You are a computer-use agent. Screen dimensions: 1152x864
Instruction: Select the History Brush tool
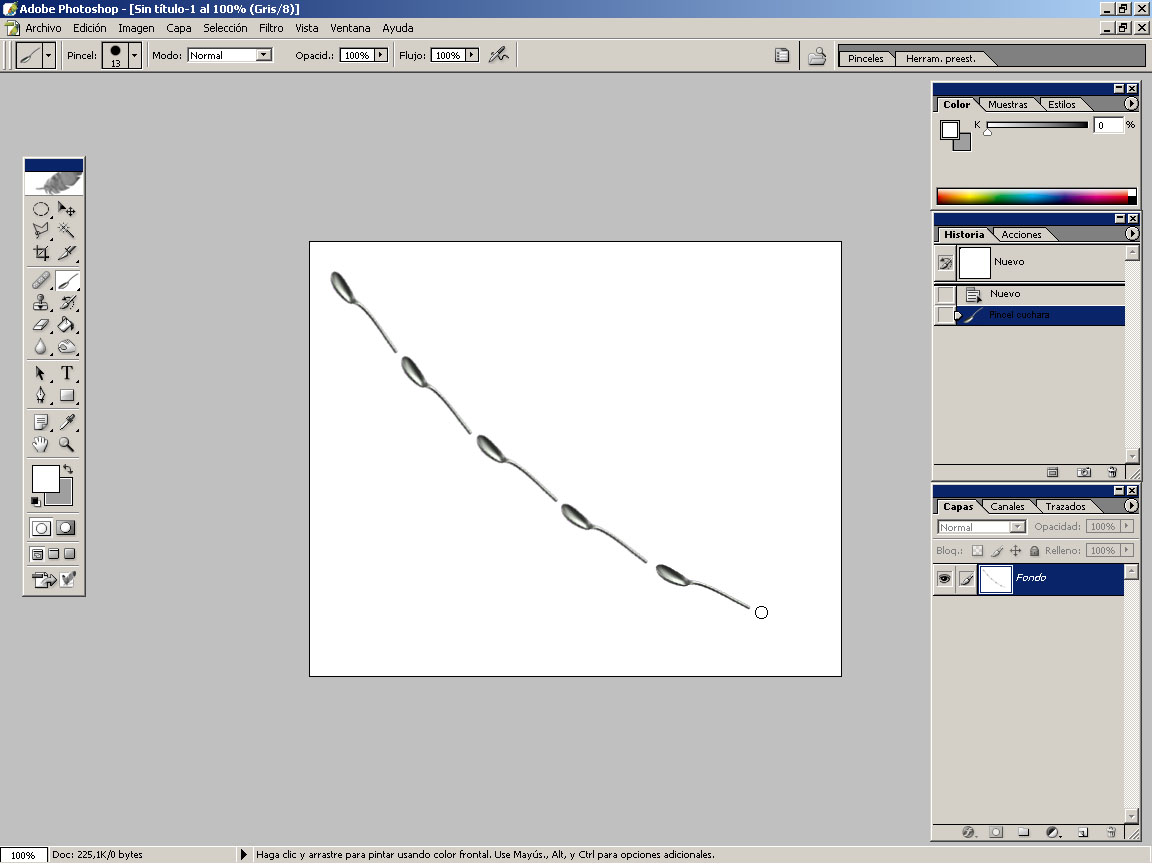pos(67,303)
